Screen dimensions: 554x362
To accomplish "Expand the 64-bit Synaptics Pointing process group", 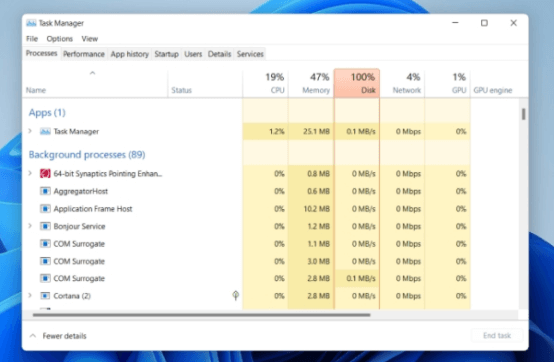I will click(x=30, y=173).
